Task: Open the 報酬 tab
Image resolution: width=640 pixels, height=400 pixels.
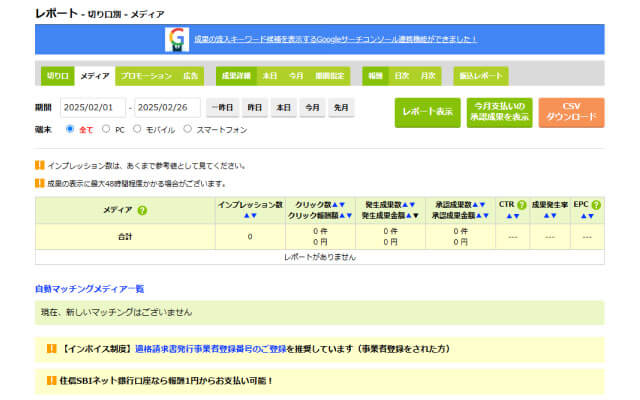Action: click(x=376, y=76)
